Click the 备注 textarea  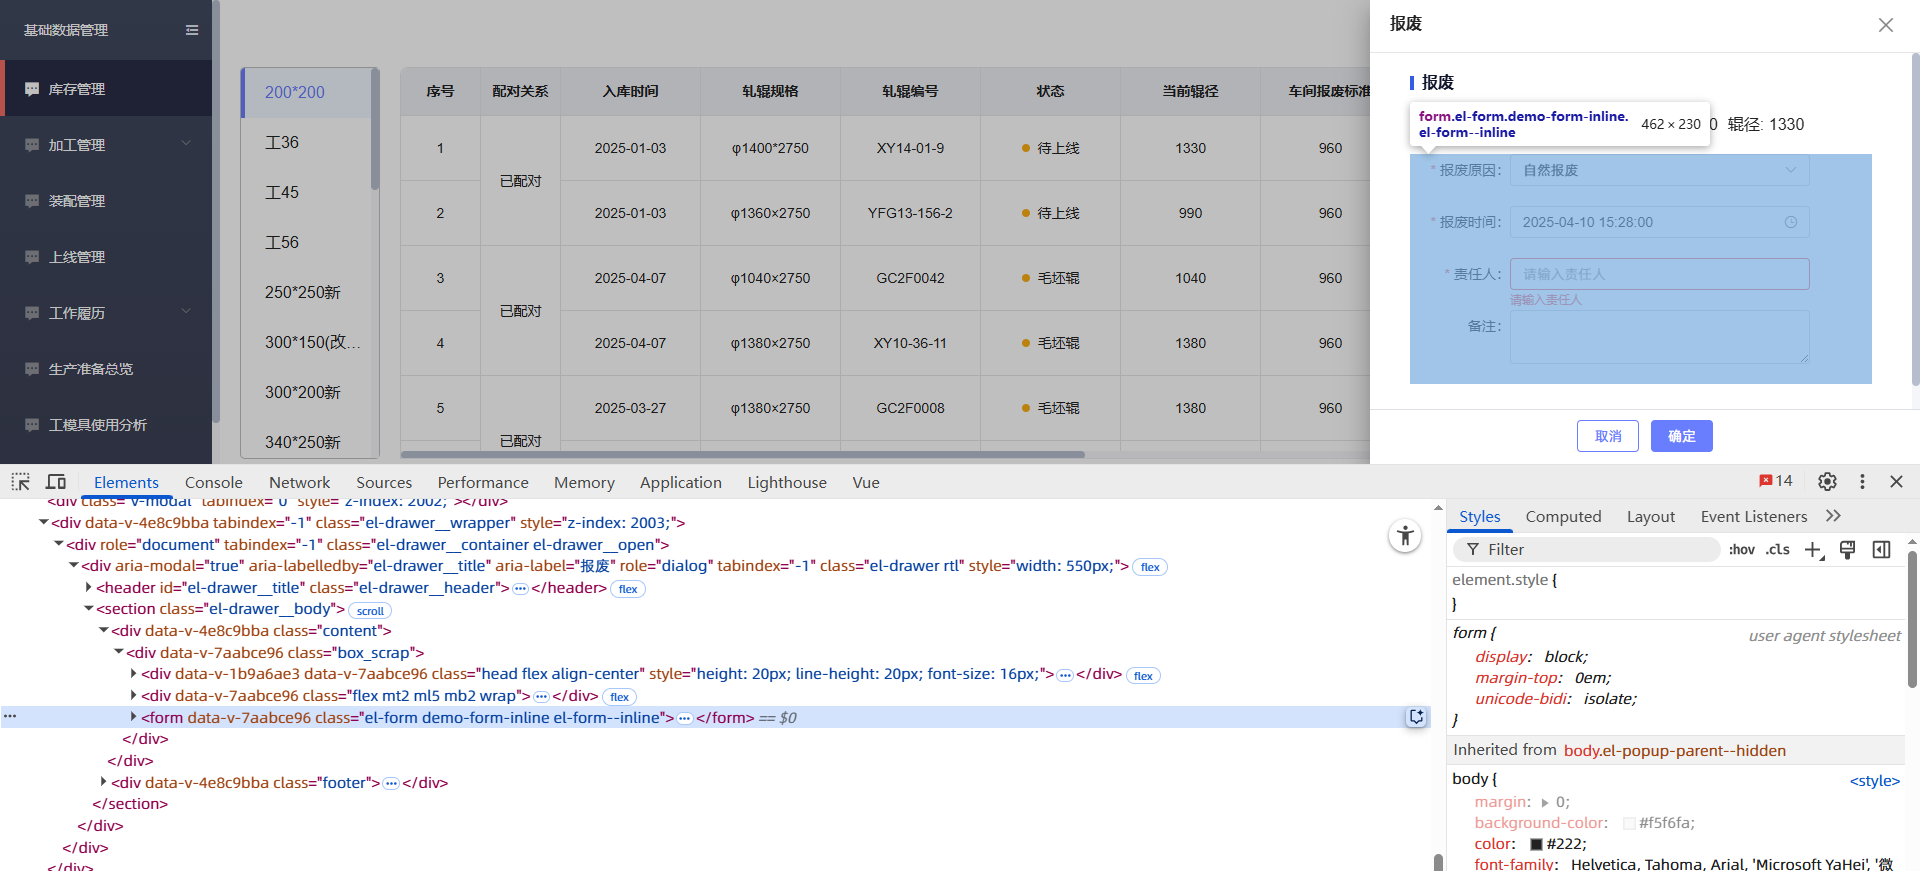click(x=1659, y=337)
